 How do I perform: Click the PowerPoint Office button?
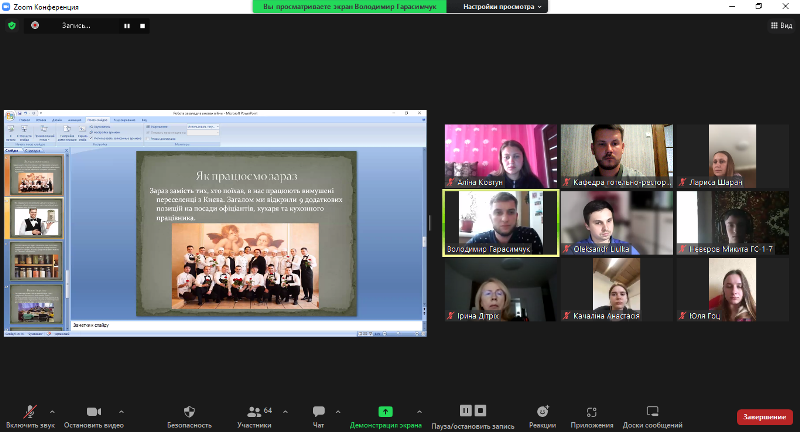click(x=10, y=116)
